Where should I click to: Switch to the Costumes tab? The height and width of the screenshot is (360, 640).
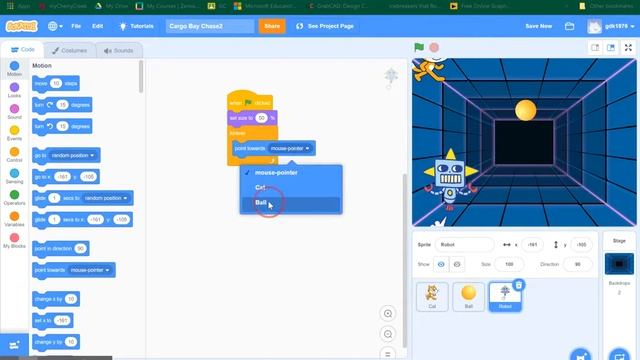click(69, 51)
